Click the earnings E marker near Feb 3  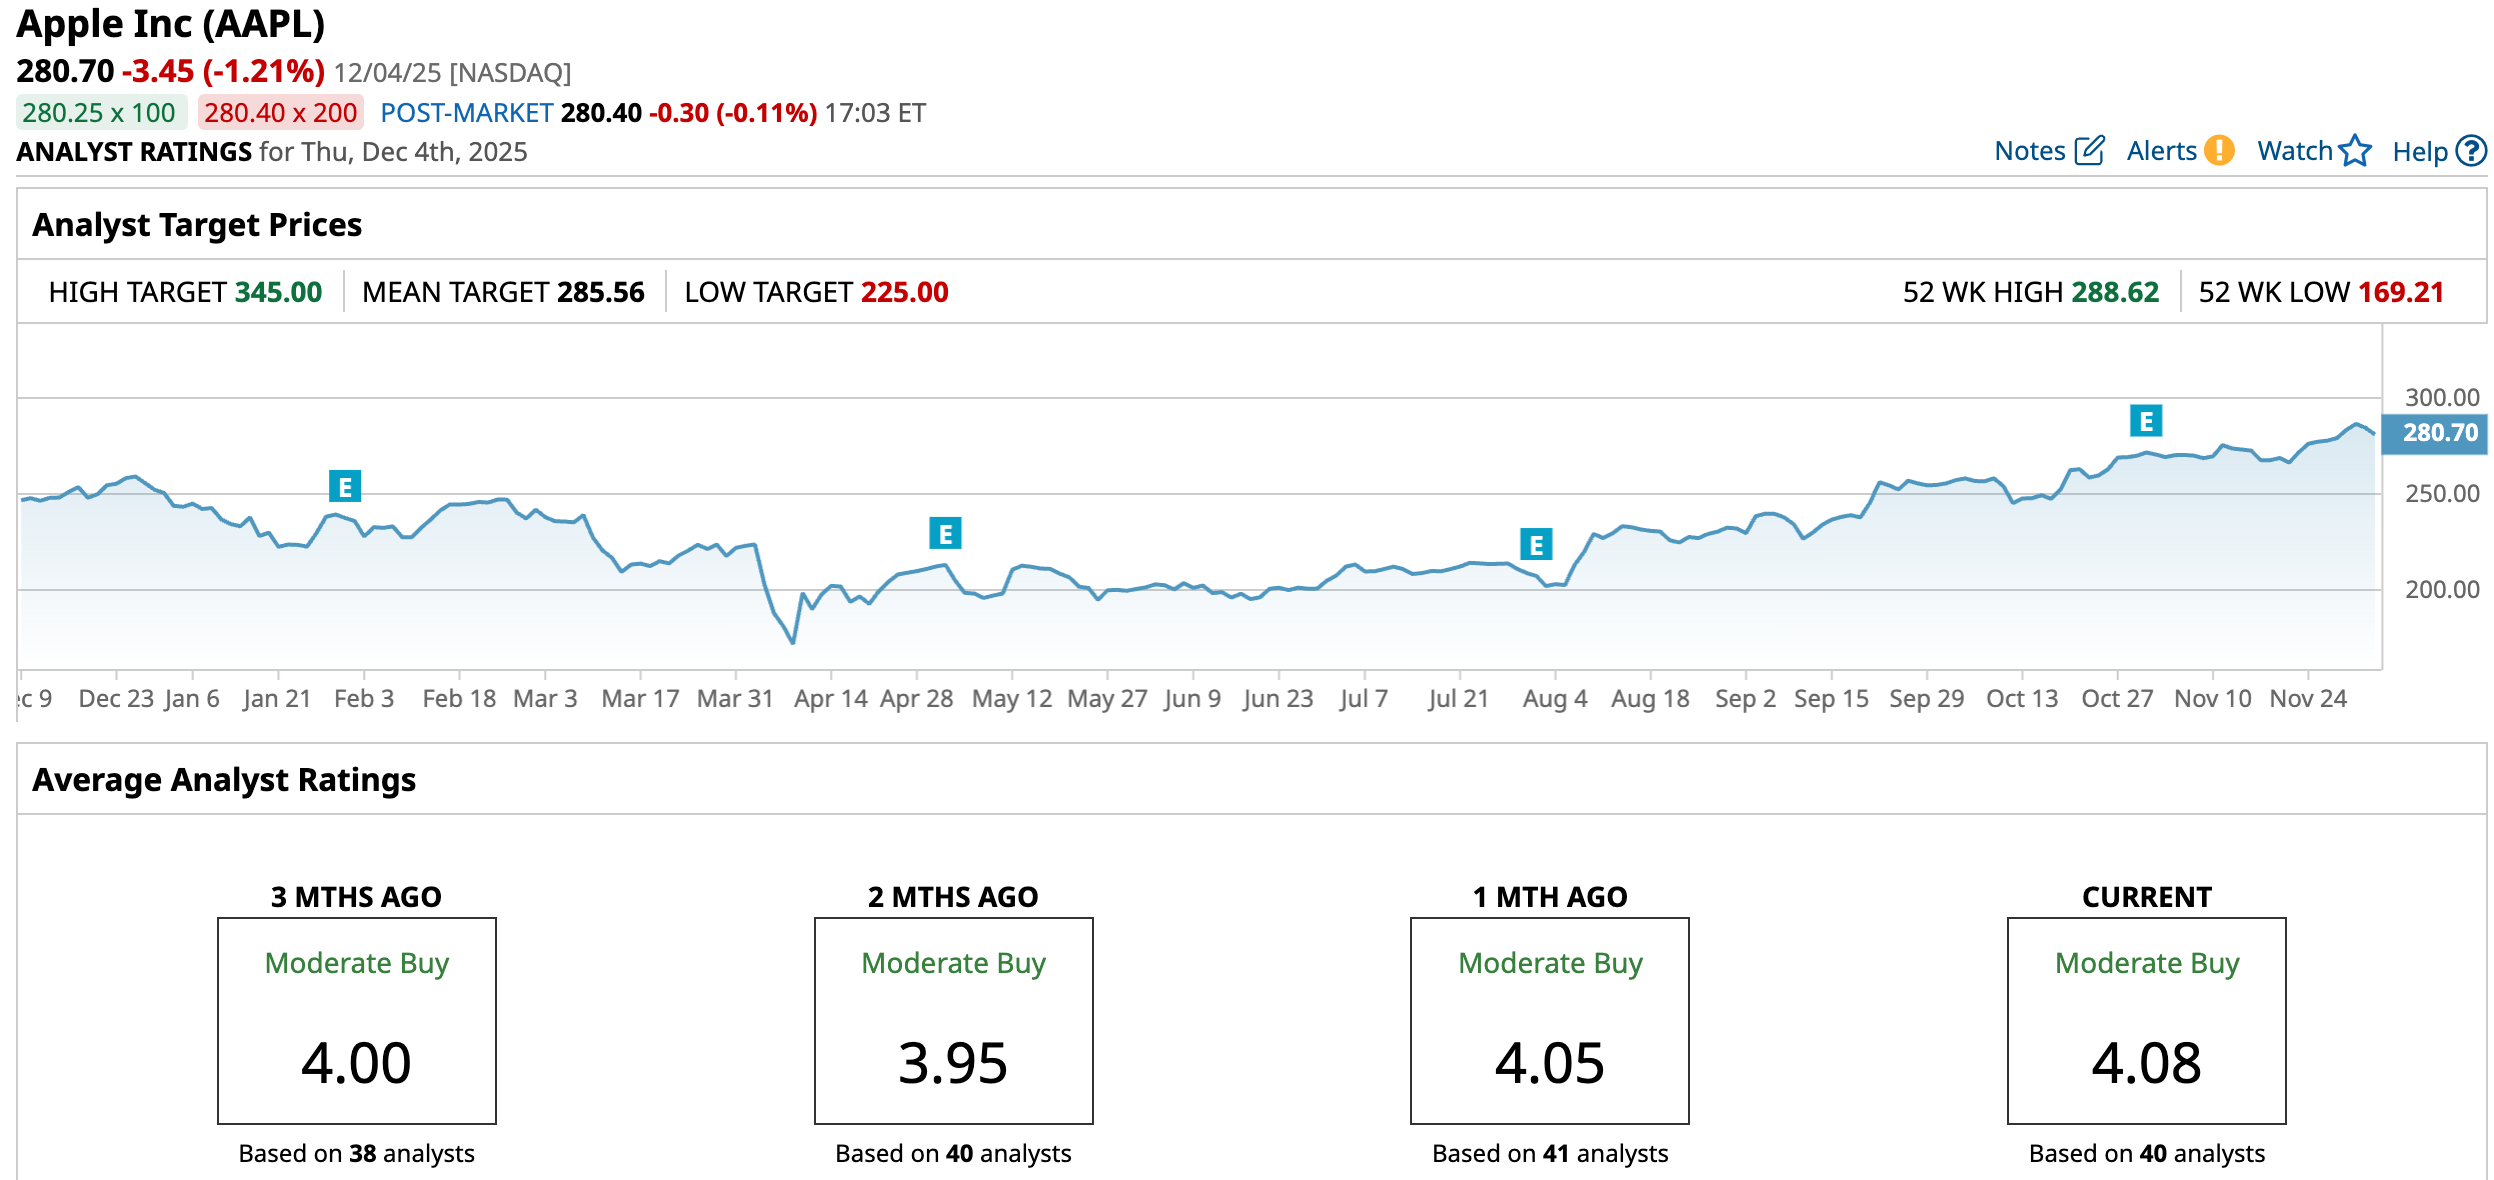[345, 487]
